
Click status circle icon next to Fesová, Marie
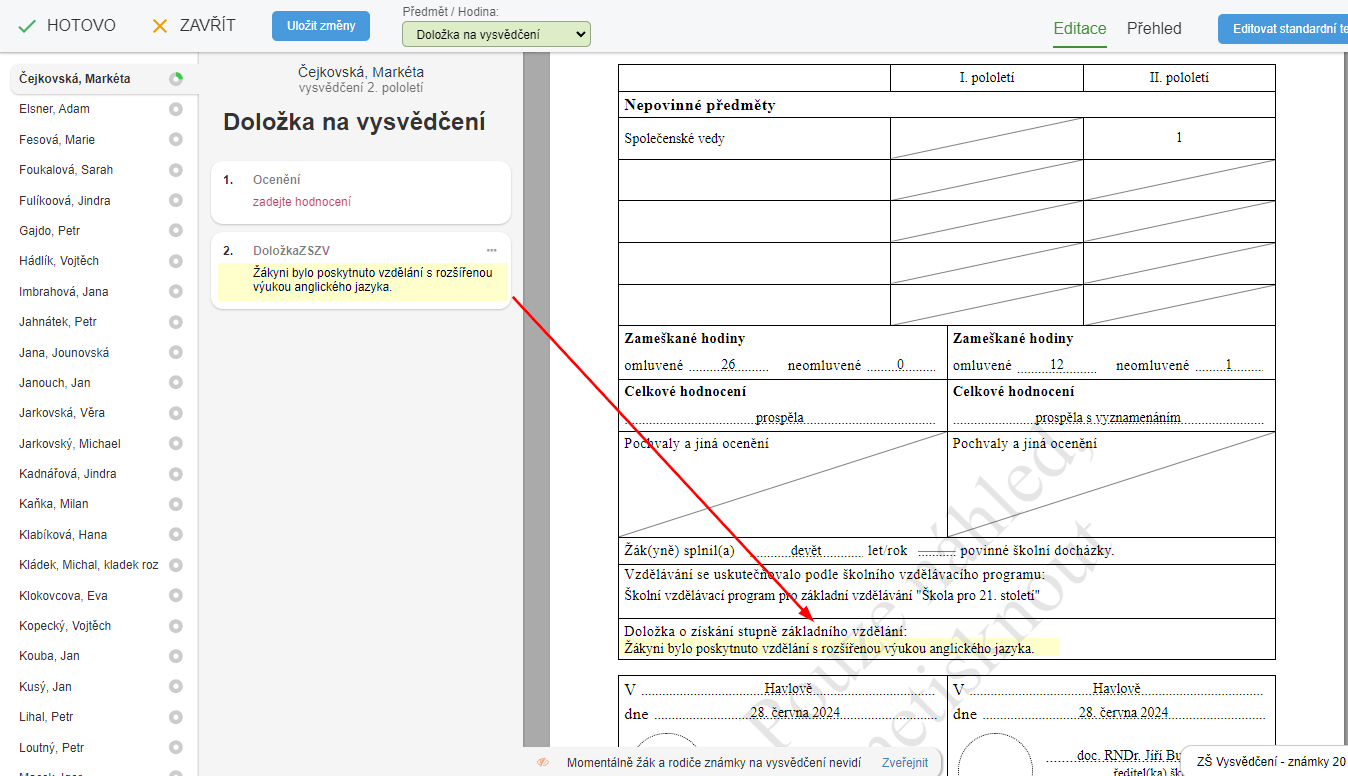coord(176,140)
